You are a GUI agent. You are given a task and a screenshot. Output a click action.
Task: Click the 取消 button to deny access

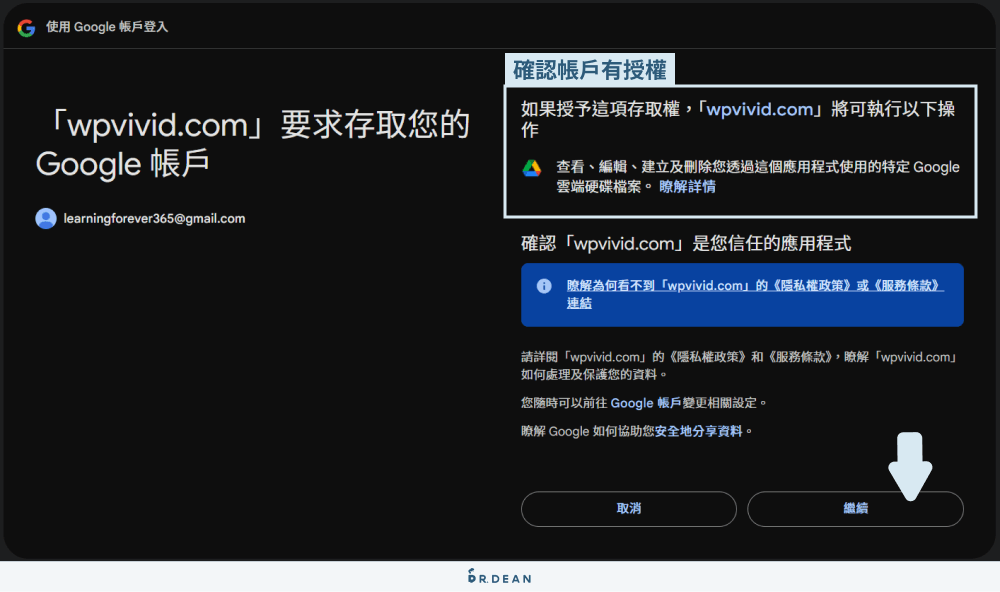pyautogui.click(x=628, y=508)
